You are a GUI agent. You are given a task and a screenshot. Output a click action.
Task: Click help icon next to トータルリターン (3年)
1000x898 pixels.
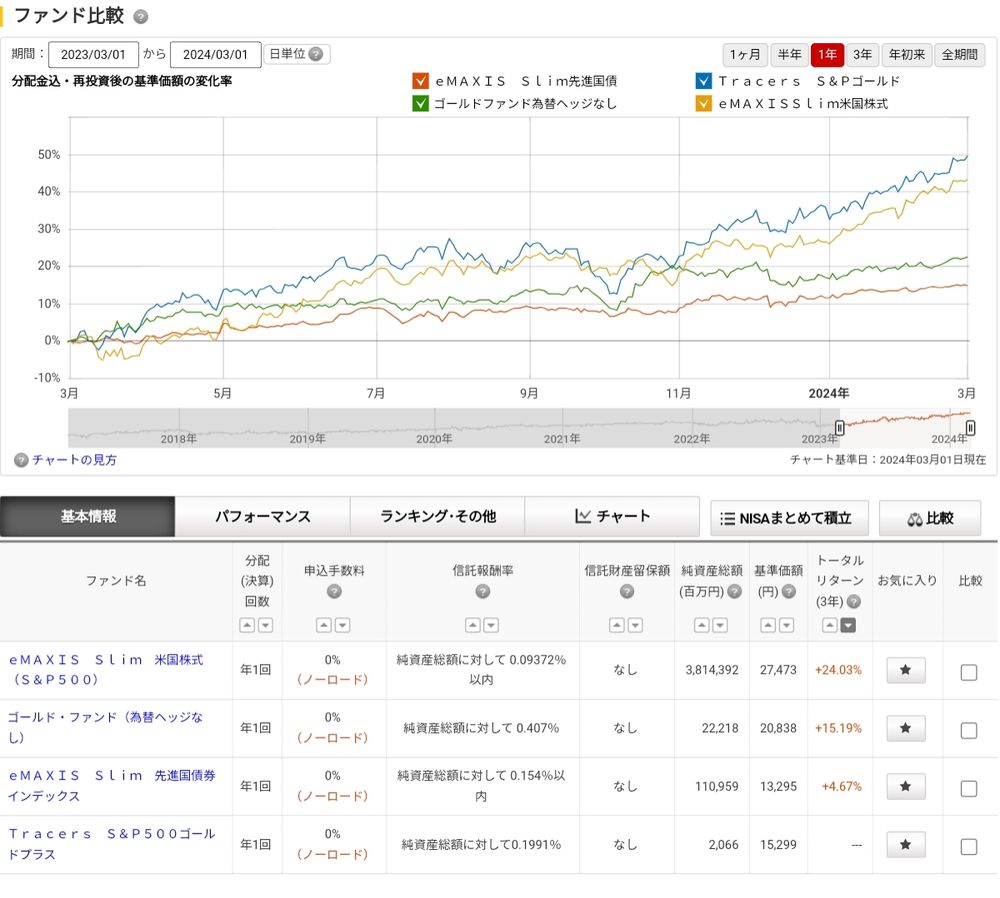pos(854,601)
